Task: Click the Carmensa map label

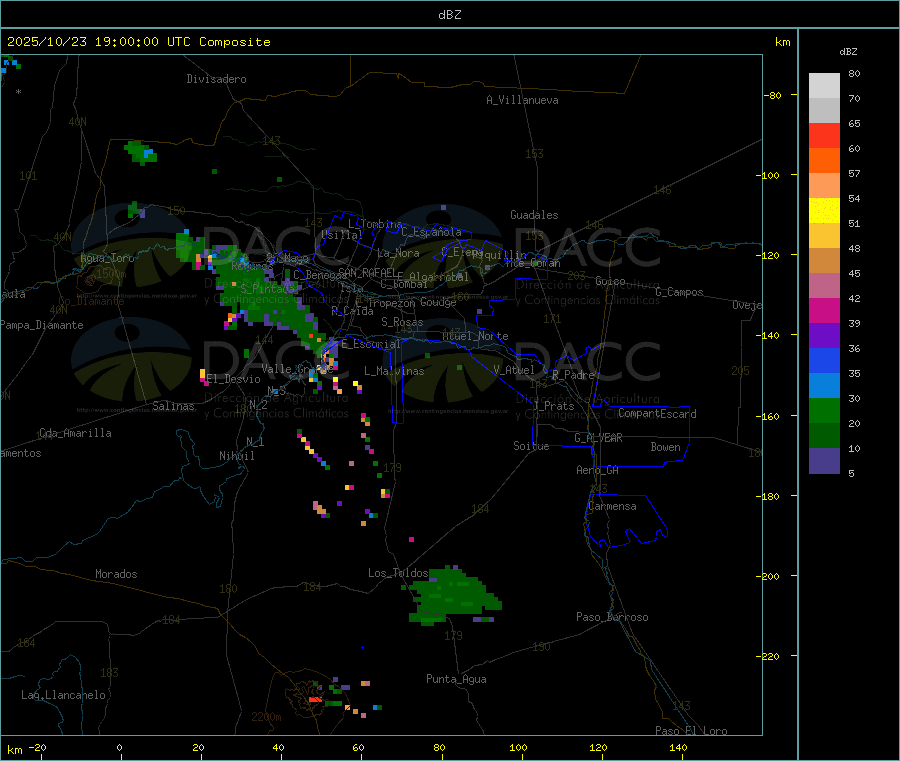Action: [x=612, y=506]
